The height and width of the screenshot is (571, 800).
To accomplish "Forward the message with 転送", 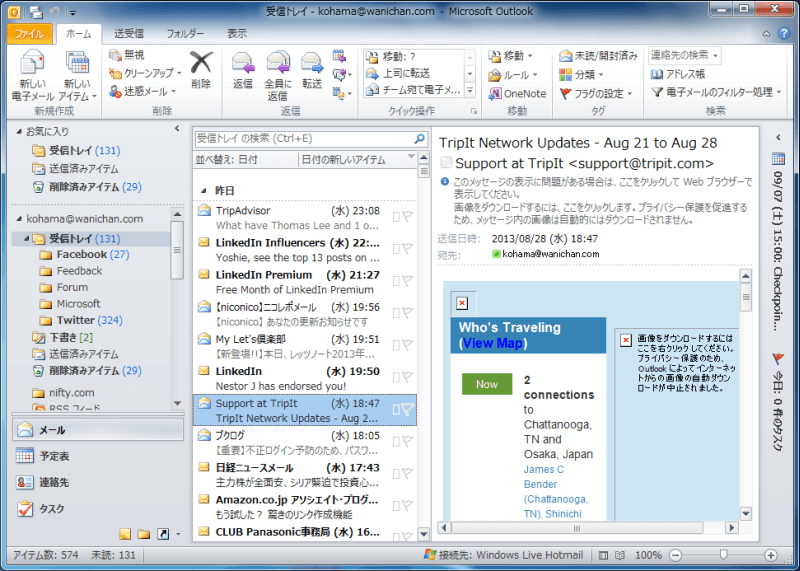I will click(x=312, y=70).
